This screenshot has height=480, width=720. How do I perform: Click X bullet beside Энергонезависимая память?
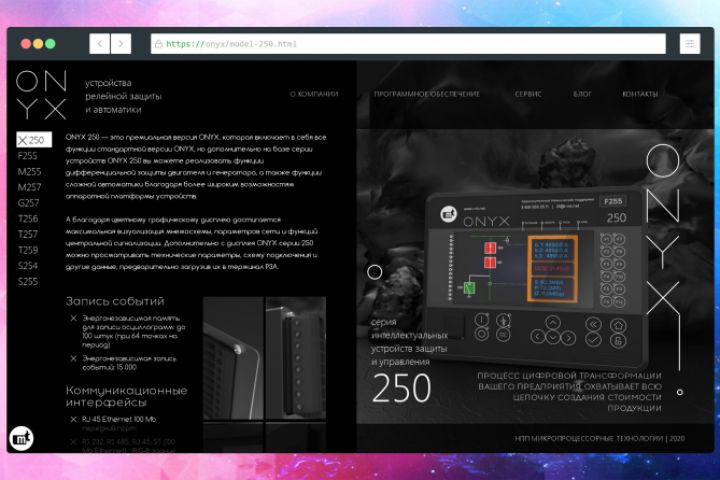(73, 318)
